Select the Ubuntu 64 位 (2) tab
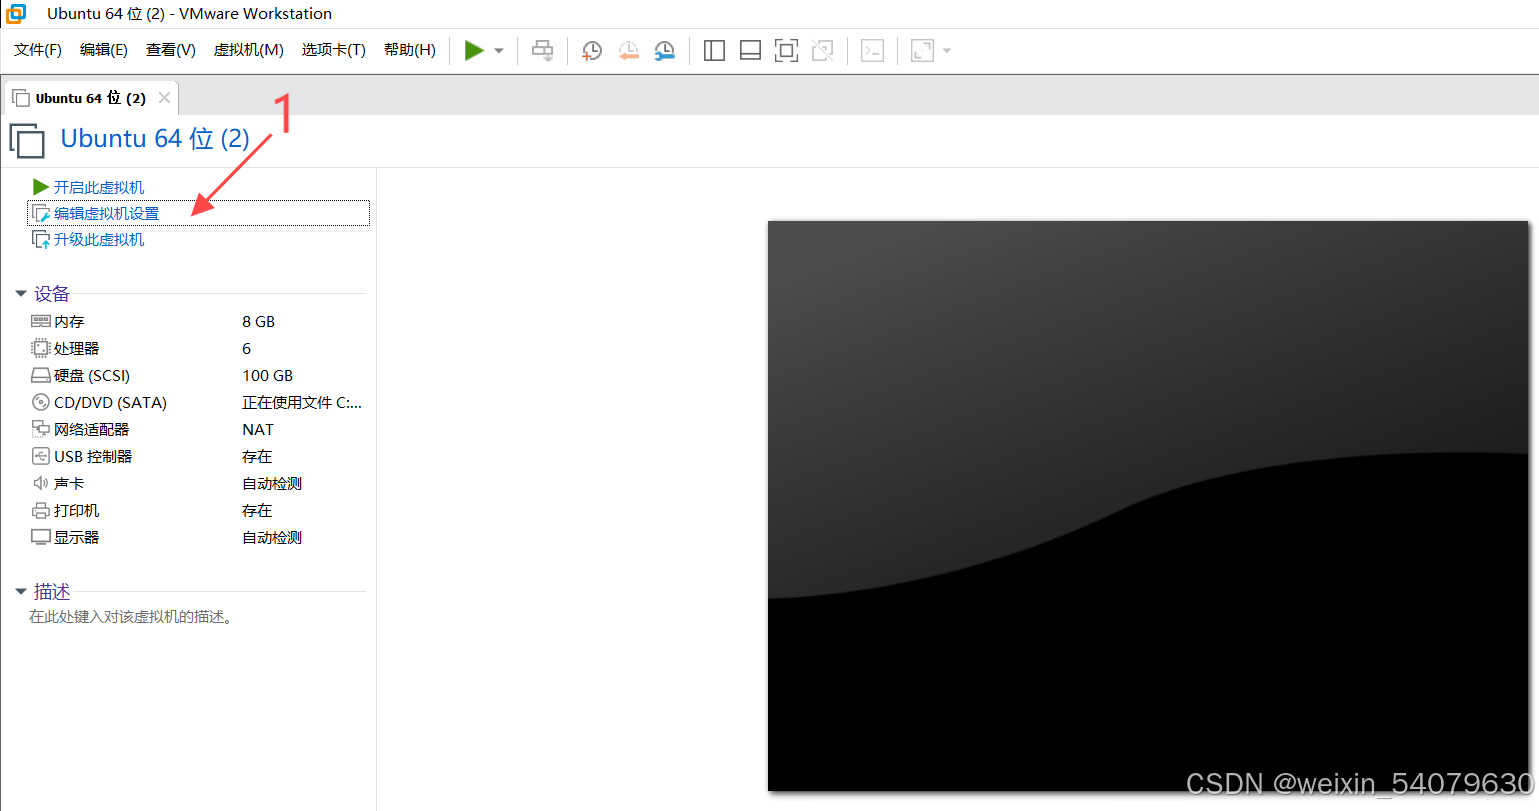The width and height of the screenshot is (1539, 811). [90, 98]
